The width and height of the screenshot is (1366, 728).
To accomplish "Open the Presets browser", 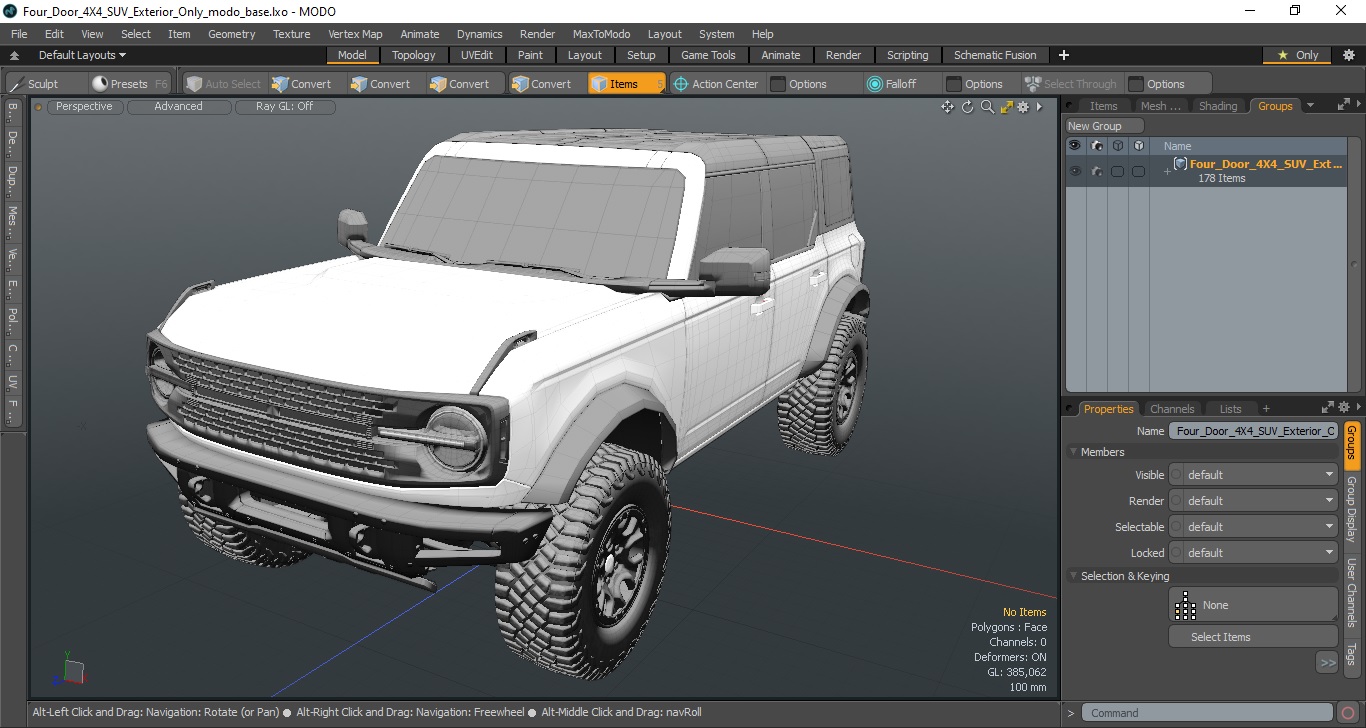I will coord(129,84).
